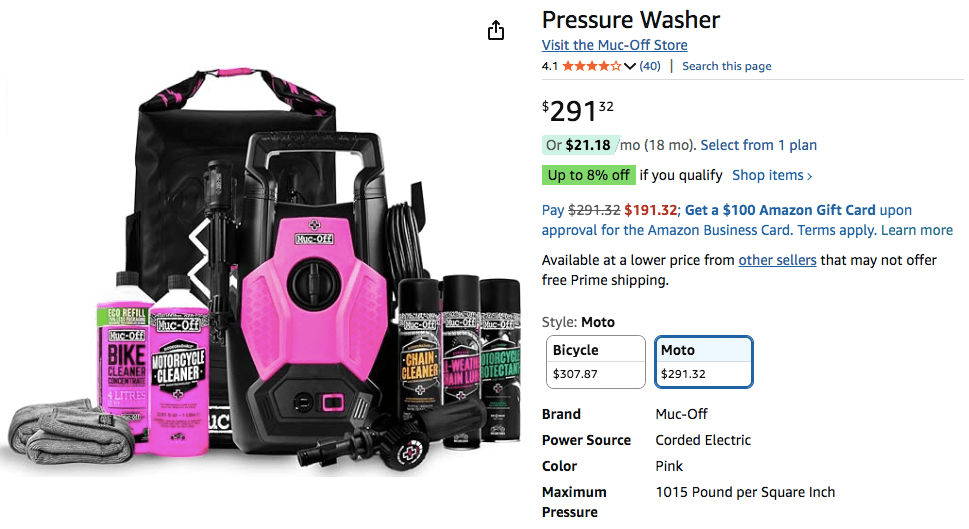Image resolution: width=969 pixels, height=529 pixels.
Task: Click the $21.18 monthly payment badge
Action: click(581, 145)
